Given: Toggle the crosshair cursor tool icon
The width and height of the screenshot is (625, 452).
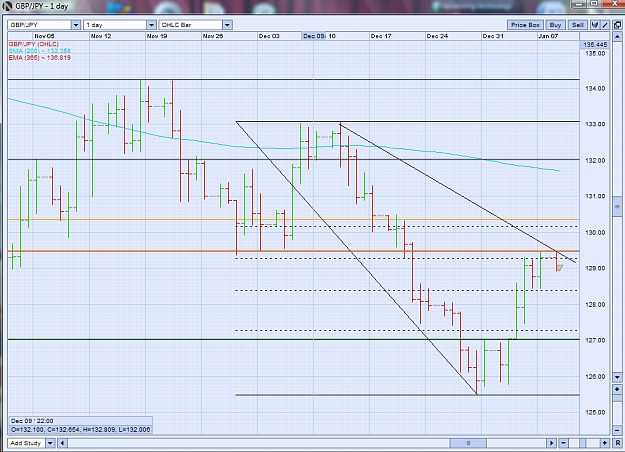Looking at the screenshot, I should pos(595,25).
